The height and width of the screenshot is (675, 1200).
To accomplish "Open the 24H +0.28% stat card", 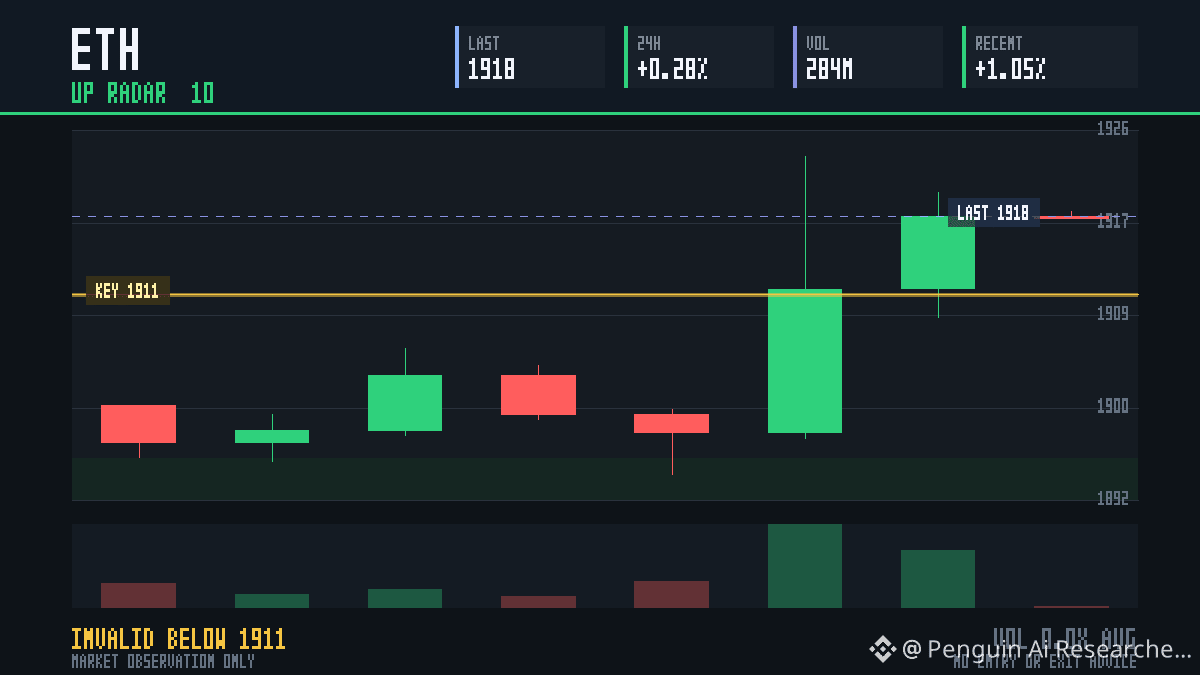I will [x=699, y=57].
